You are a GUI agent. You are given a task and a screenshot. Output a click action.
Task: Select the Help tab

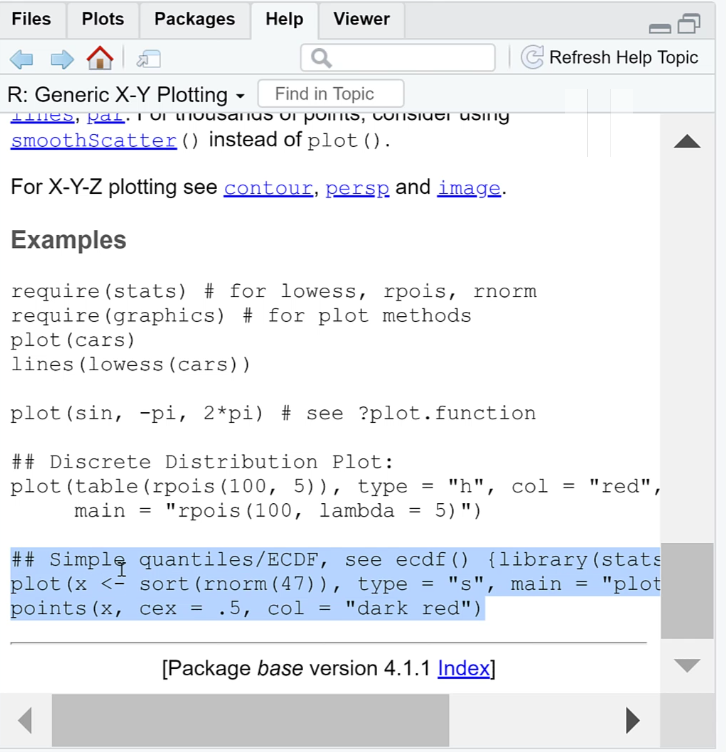point(284,19)
